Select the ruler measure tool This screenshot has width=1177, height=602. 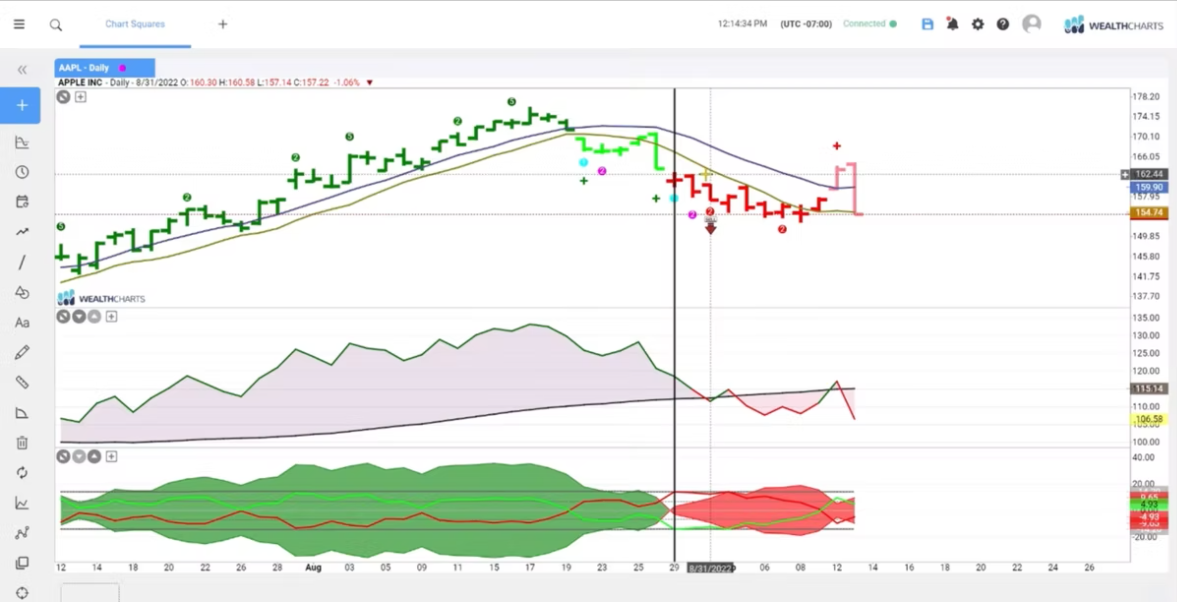coord(22,382)
